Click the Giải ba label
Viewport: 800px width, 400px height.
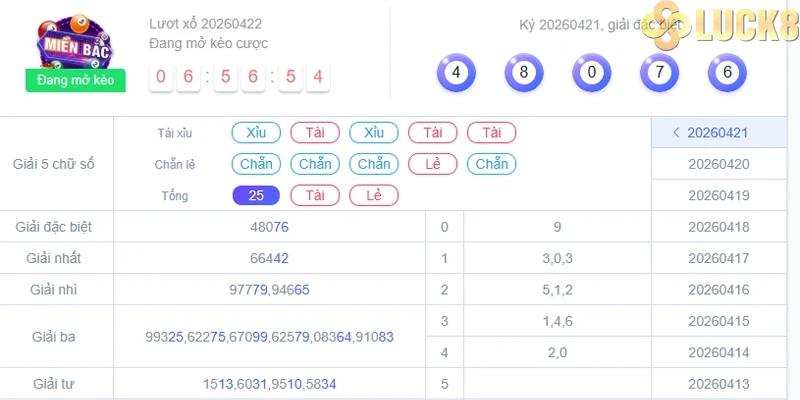(54, 337)
